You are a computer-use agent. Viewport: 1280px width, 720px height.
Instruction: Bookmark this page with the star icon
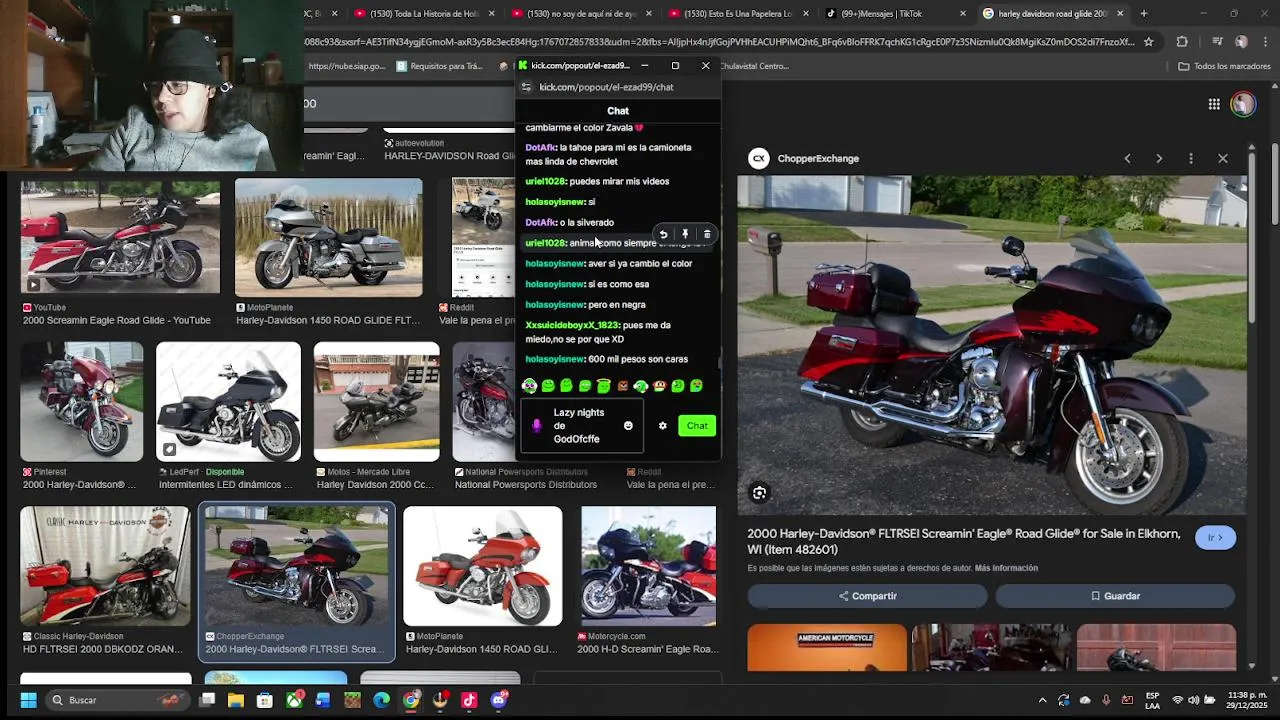(x=1148, y=42)
